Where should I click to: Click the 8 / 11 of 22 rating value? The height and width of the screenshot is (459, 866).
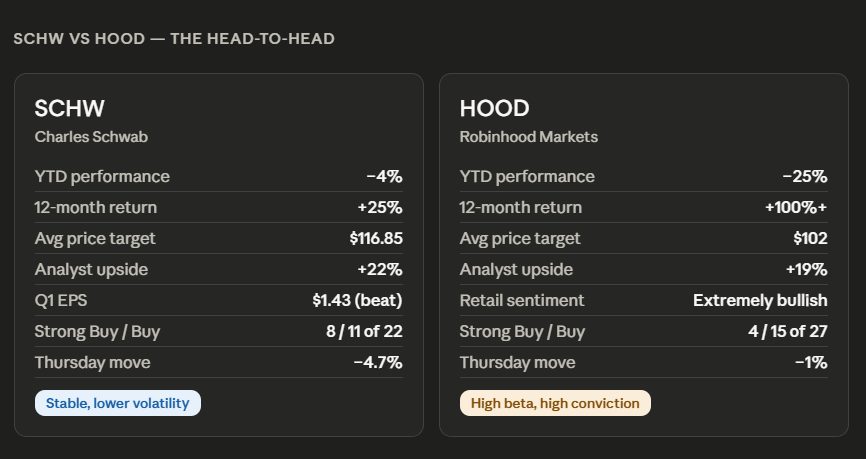point(365,331)
